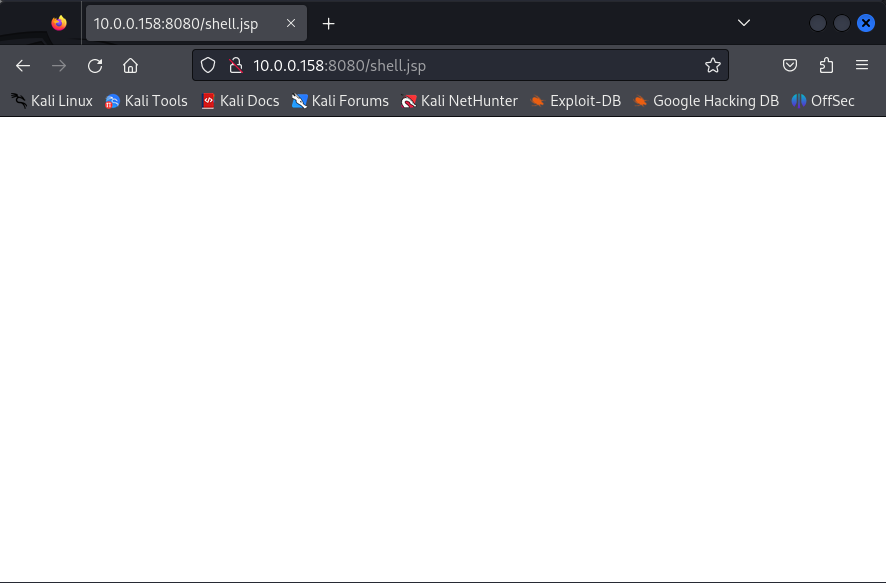Open the Extensions puzzle menu

(x=826, y=66)
